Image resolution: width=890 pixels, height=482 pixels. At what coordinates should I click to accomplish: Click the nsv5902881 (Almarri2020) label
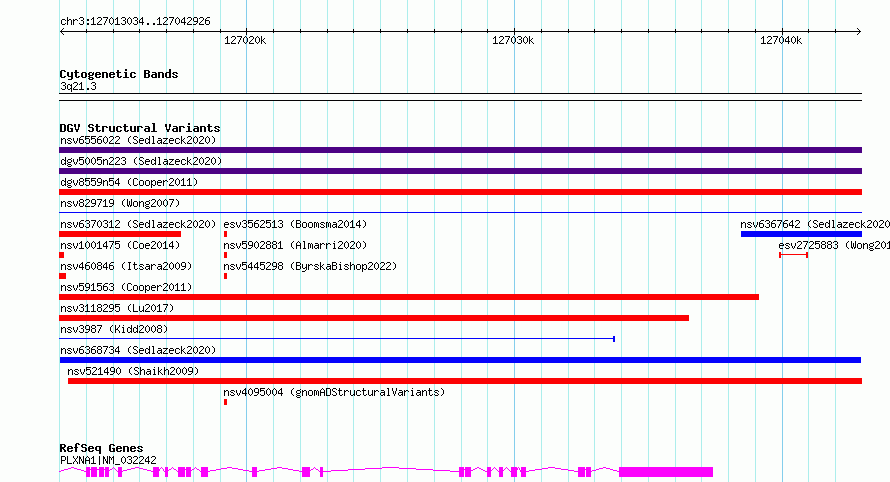point(295,245)
